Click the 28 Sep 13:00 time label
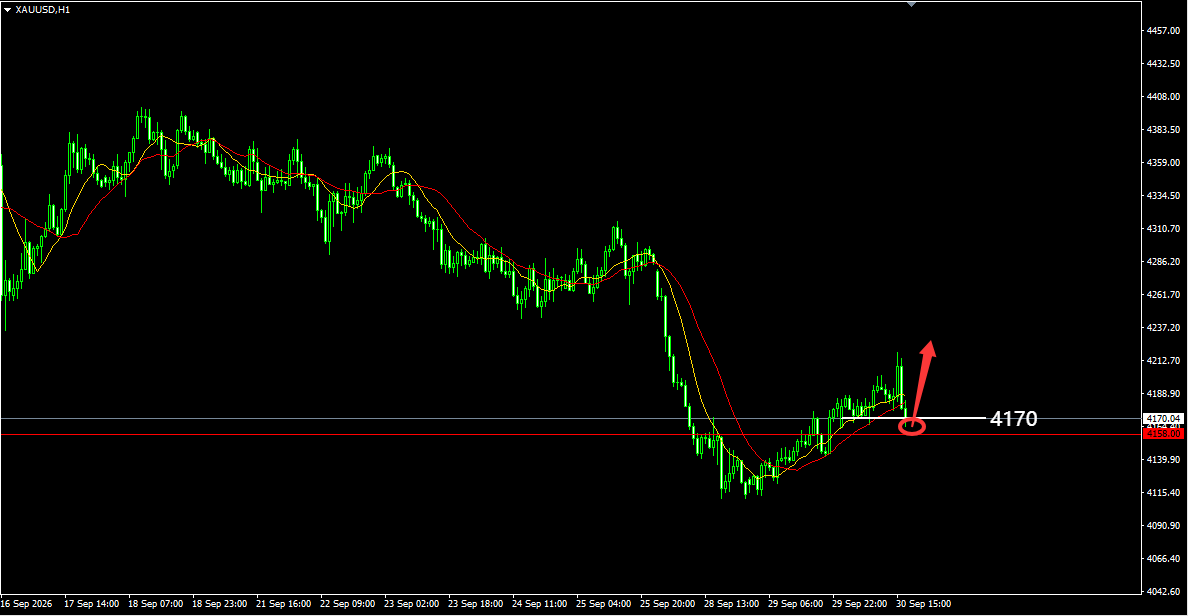The image size is (1188, 616). (732, 604)
